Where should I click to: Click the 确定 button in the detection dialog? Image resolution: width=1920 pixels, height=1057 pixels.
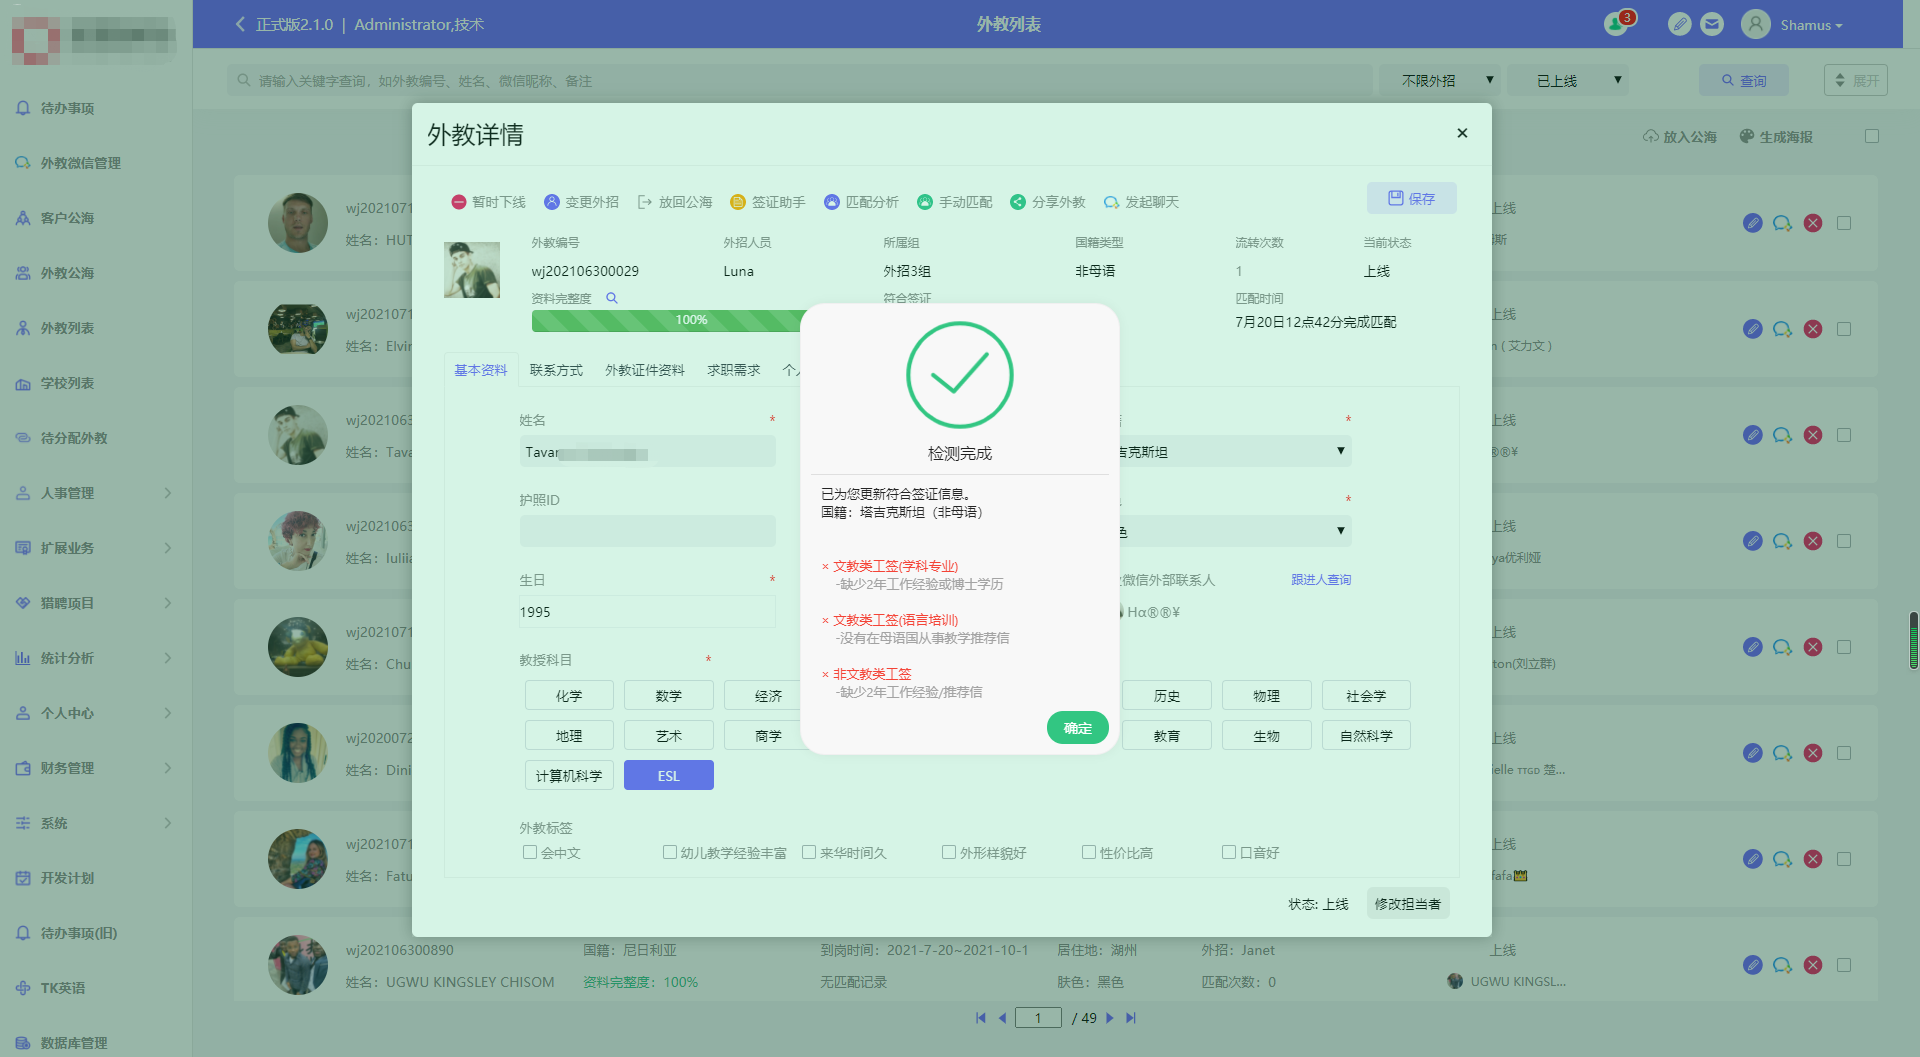(1077, 728)
